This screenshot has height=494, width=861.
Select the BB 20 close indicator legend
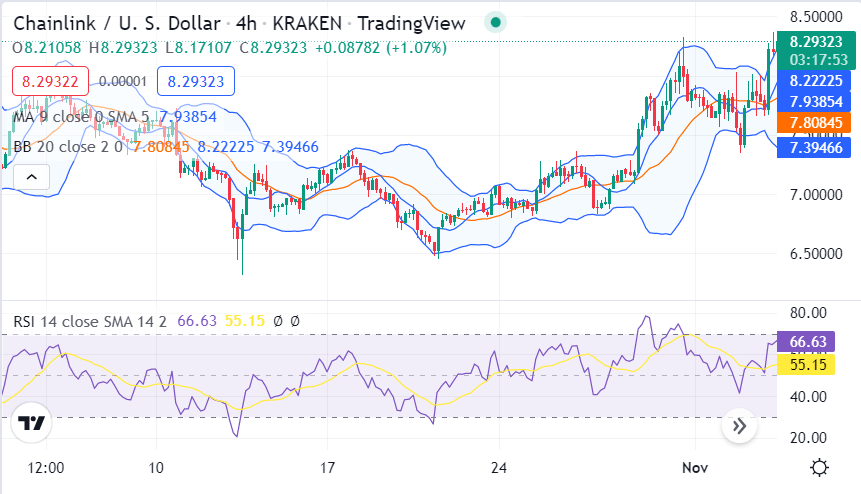(68, 147)
